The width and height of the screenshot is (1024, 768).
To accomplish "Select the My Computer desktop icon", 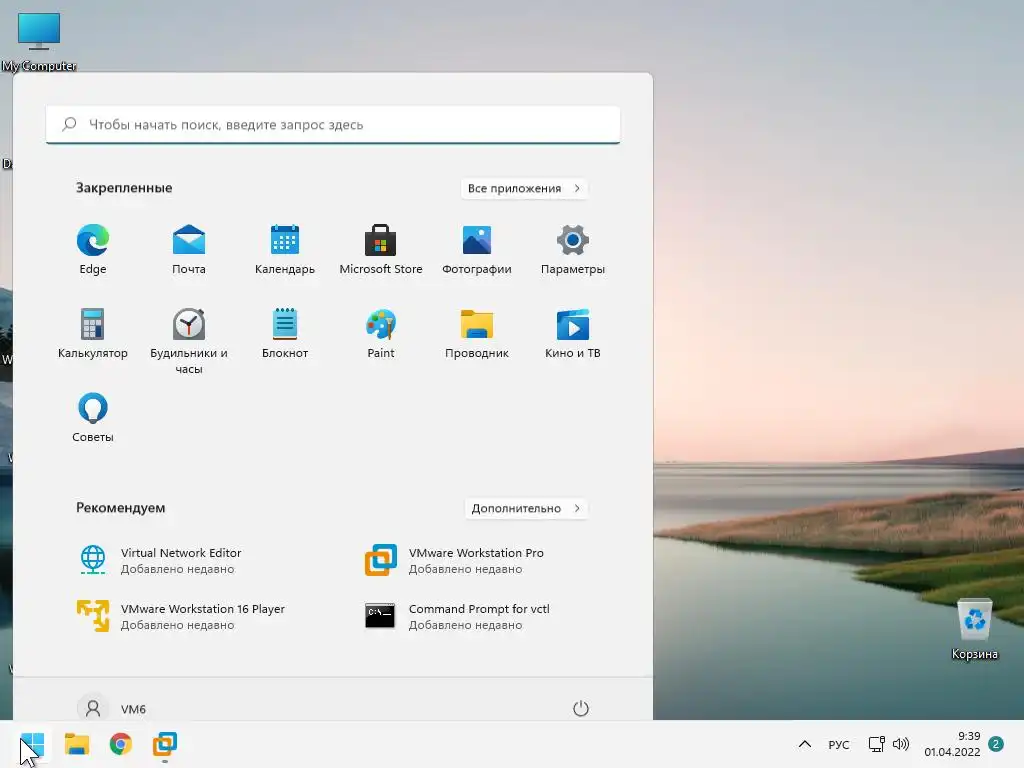I will (x=39, y=42).
